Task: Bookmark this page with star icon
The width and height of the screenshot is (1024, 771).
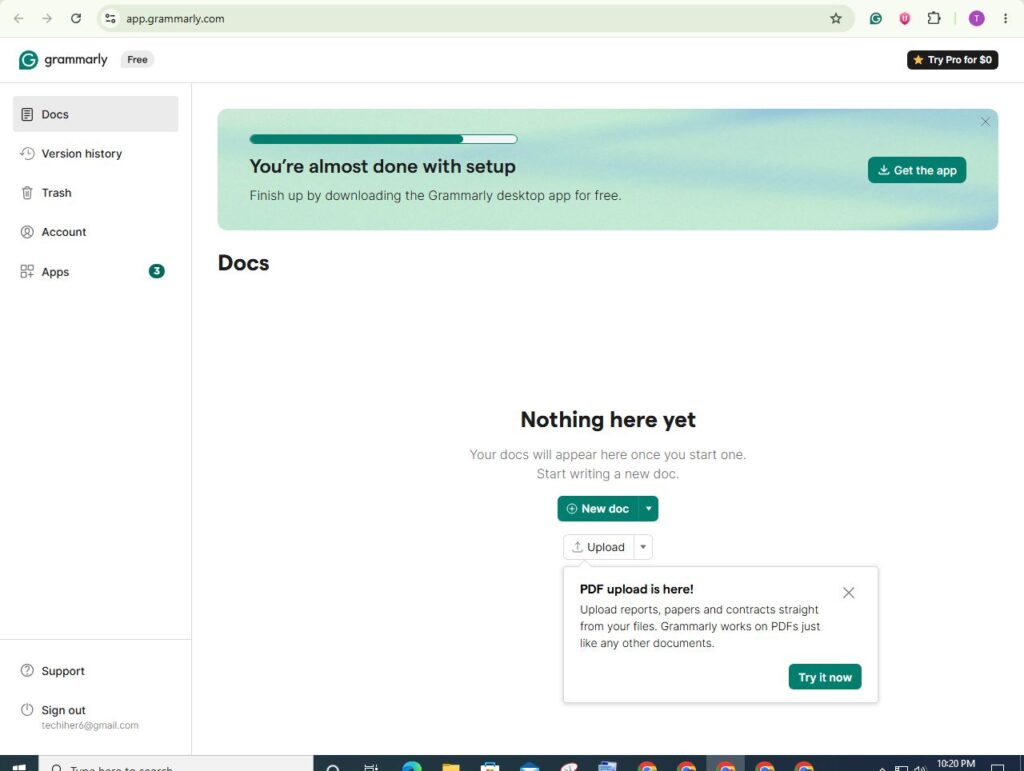Action: point(836,18)
